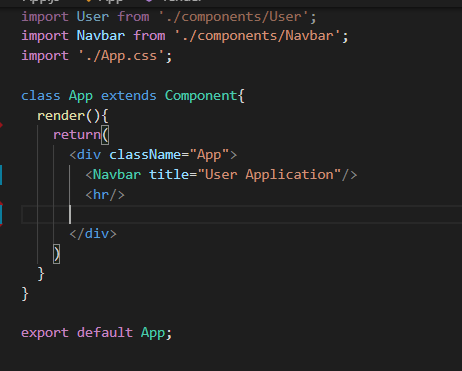The width and height of the screenshot is (462, 371).
Task: Click the './components/User' path string
Action: click(233, 17)
